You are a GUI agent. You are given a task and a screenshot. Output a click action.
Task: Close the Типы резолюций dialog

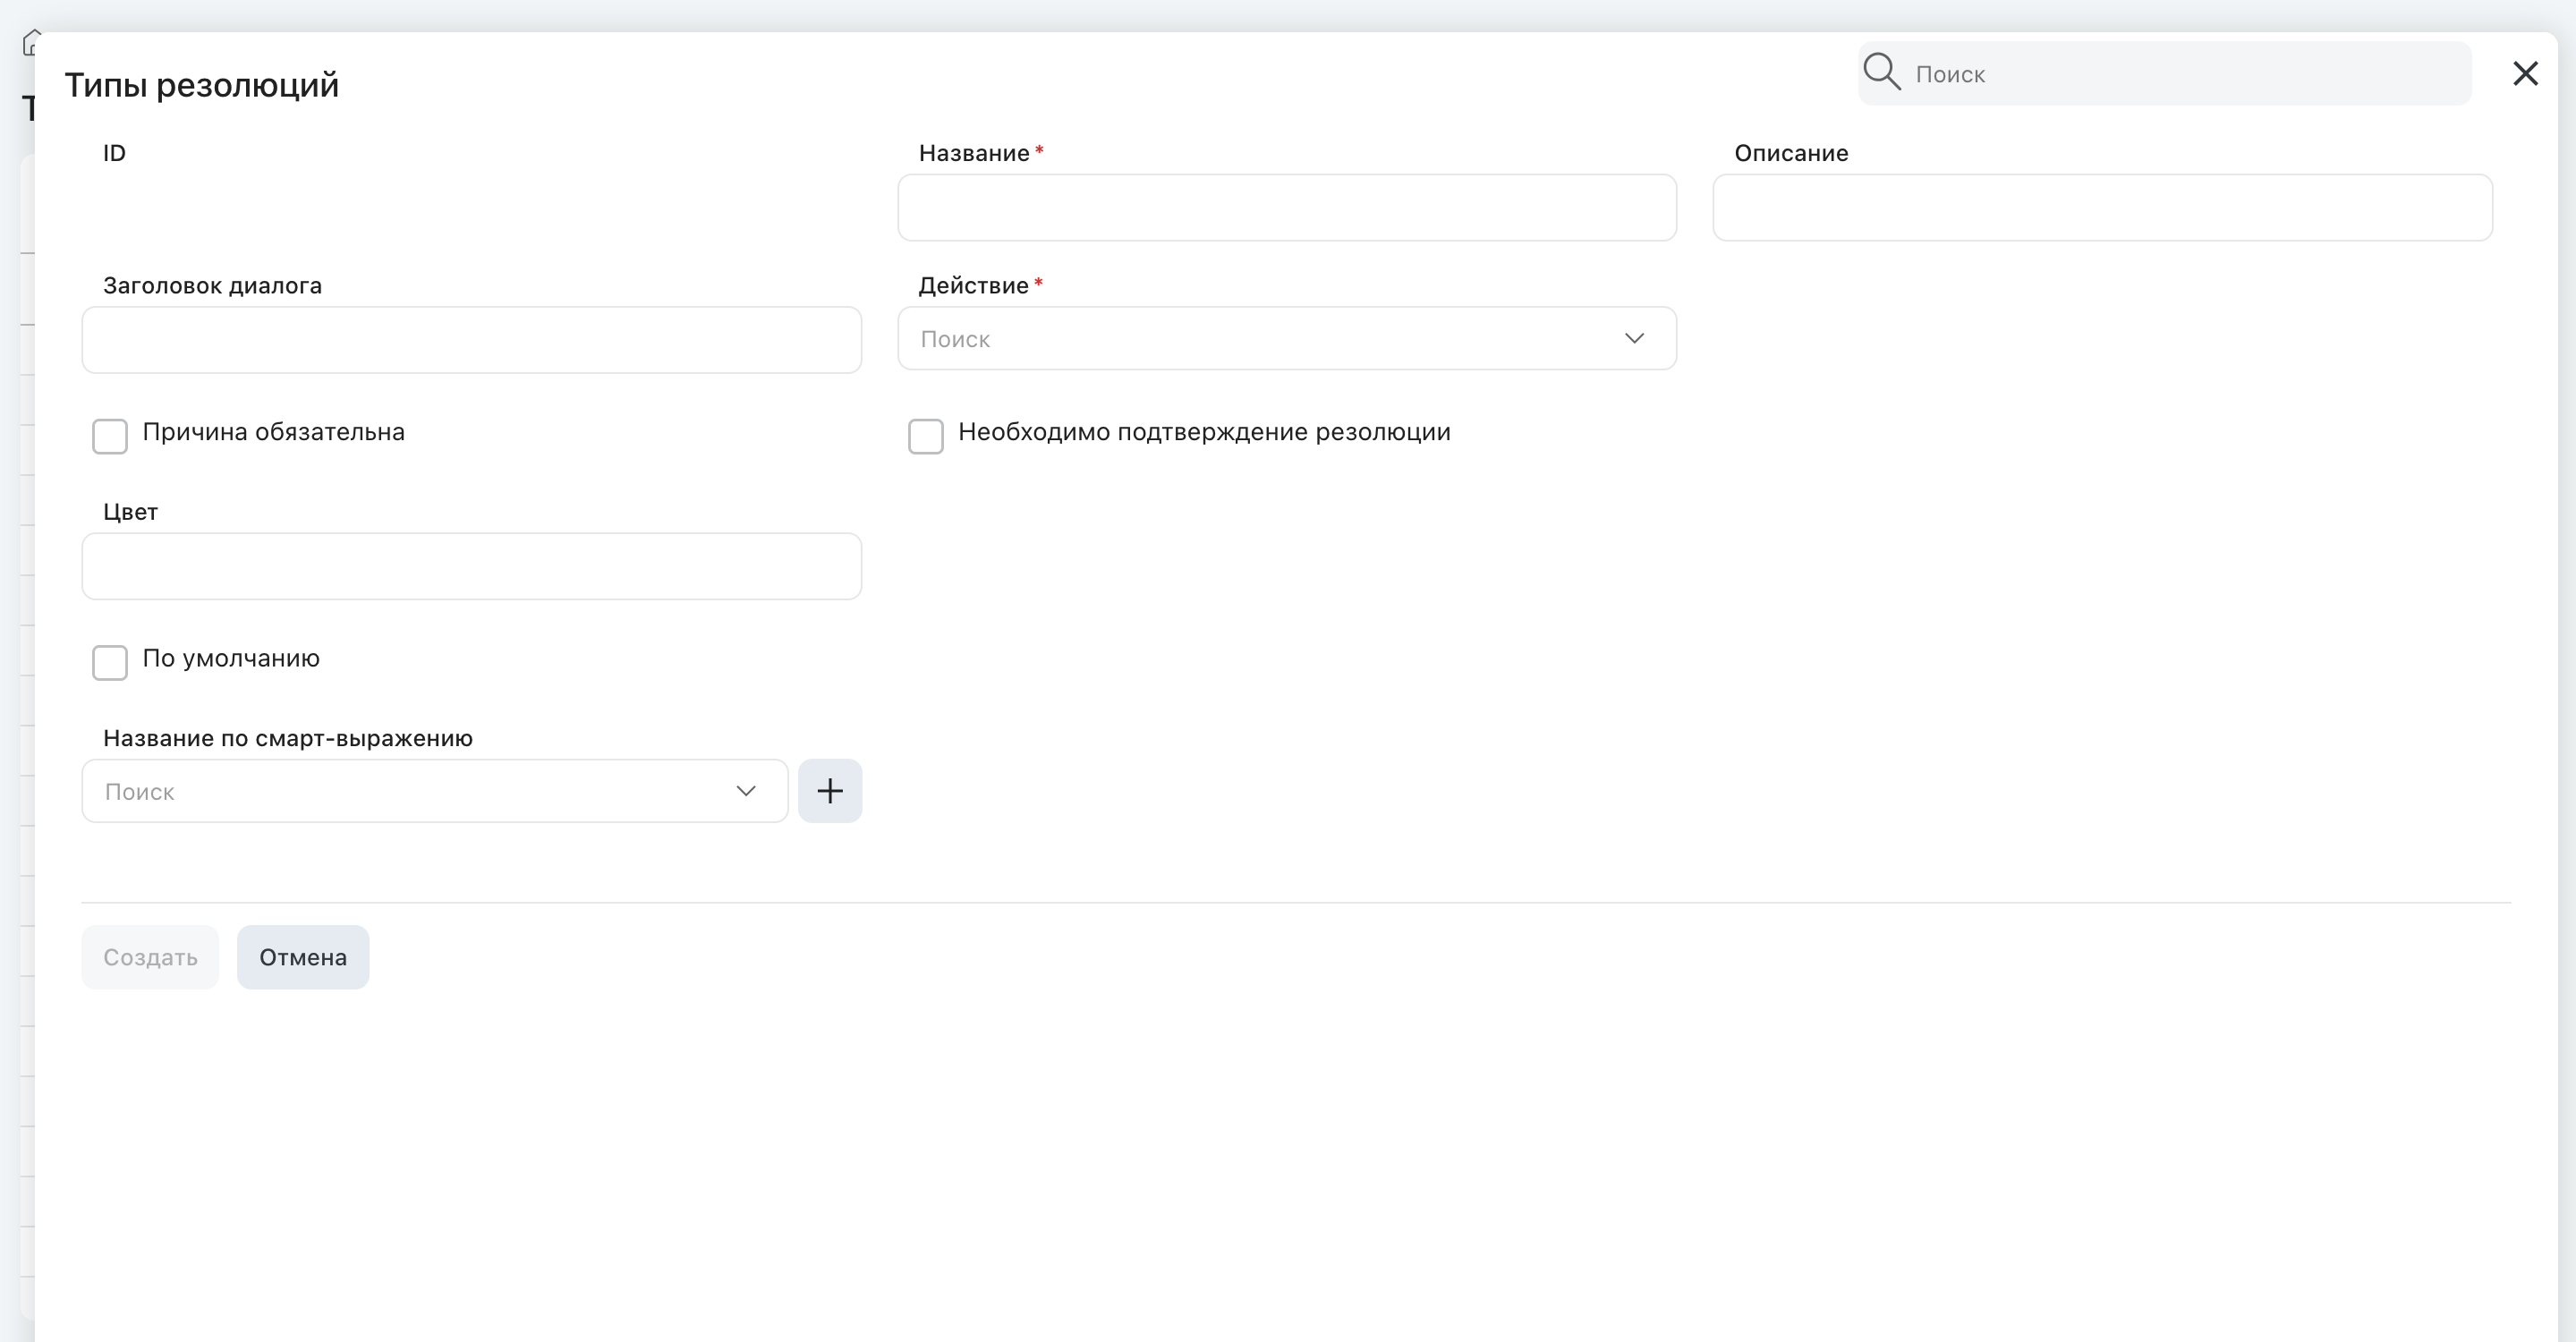click(2525, 73)
